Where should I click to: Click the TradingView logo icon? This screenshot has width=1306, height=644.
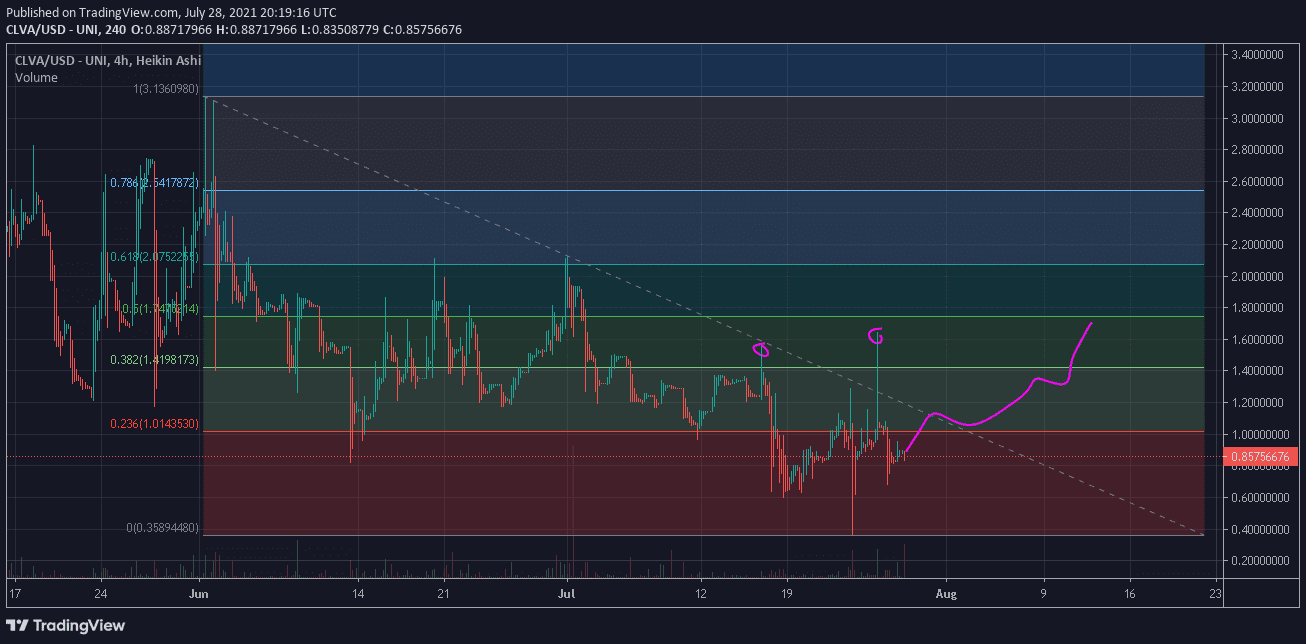19,625
